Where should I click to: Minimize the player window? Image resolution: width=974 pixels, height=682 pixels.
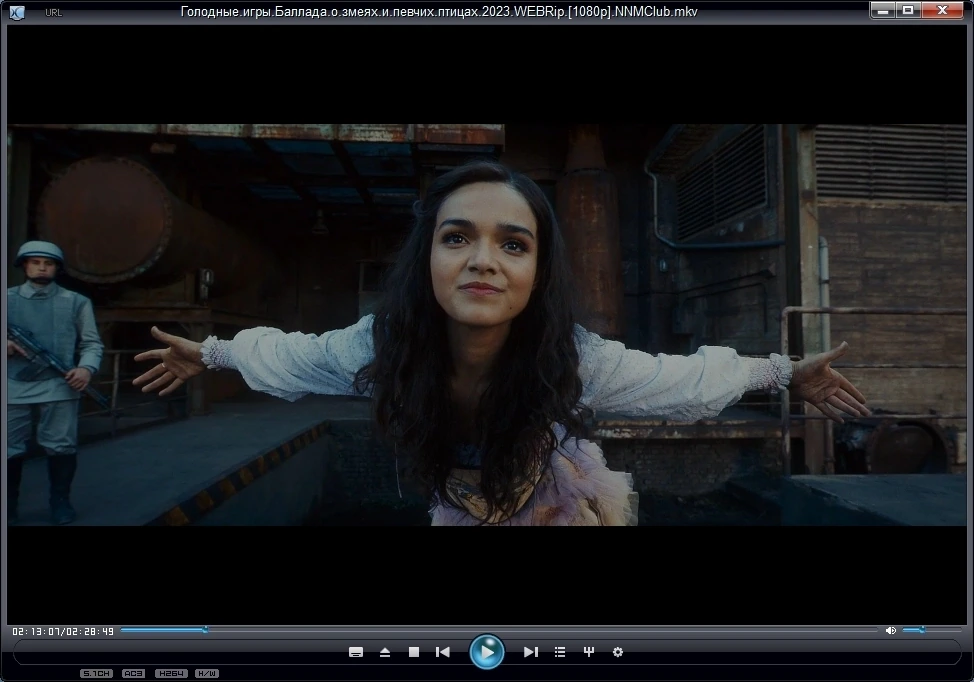pos(883,11)
